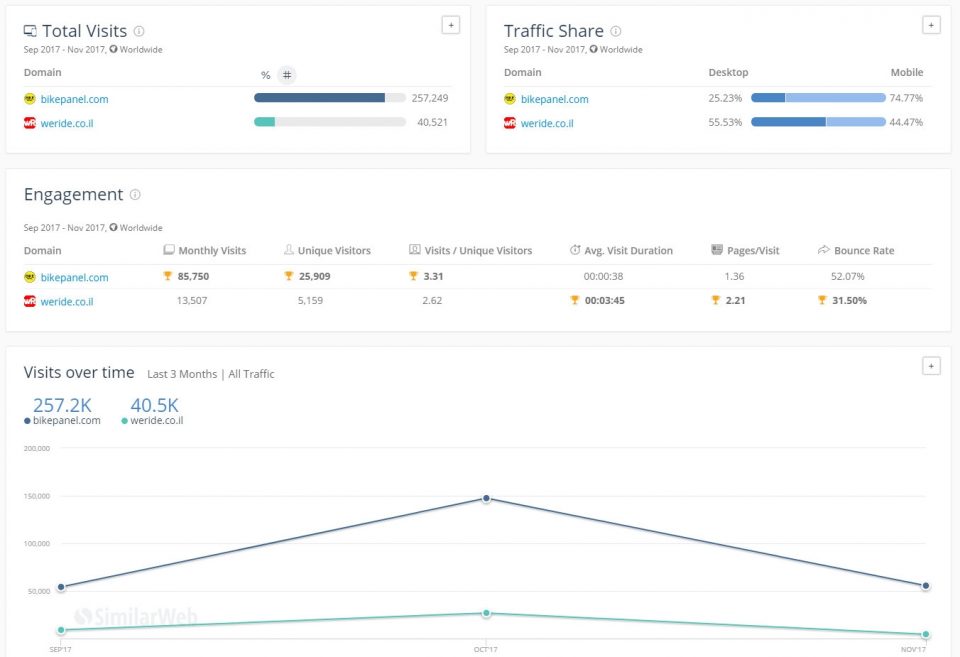Toggle the bikepanel.com series in chart legend
The height and width of the screenshot is (657, 960).
[x=62, y=421]
